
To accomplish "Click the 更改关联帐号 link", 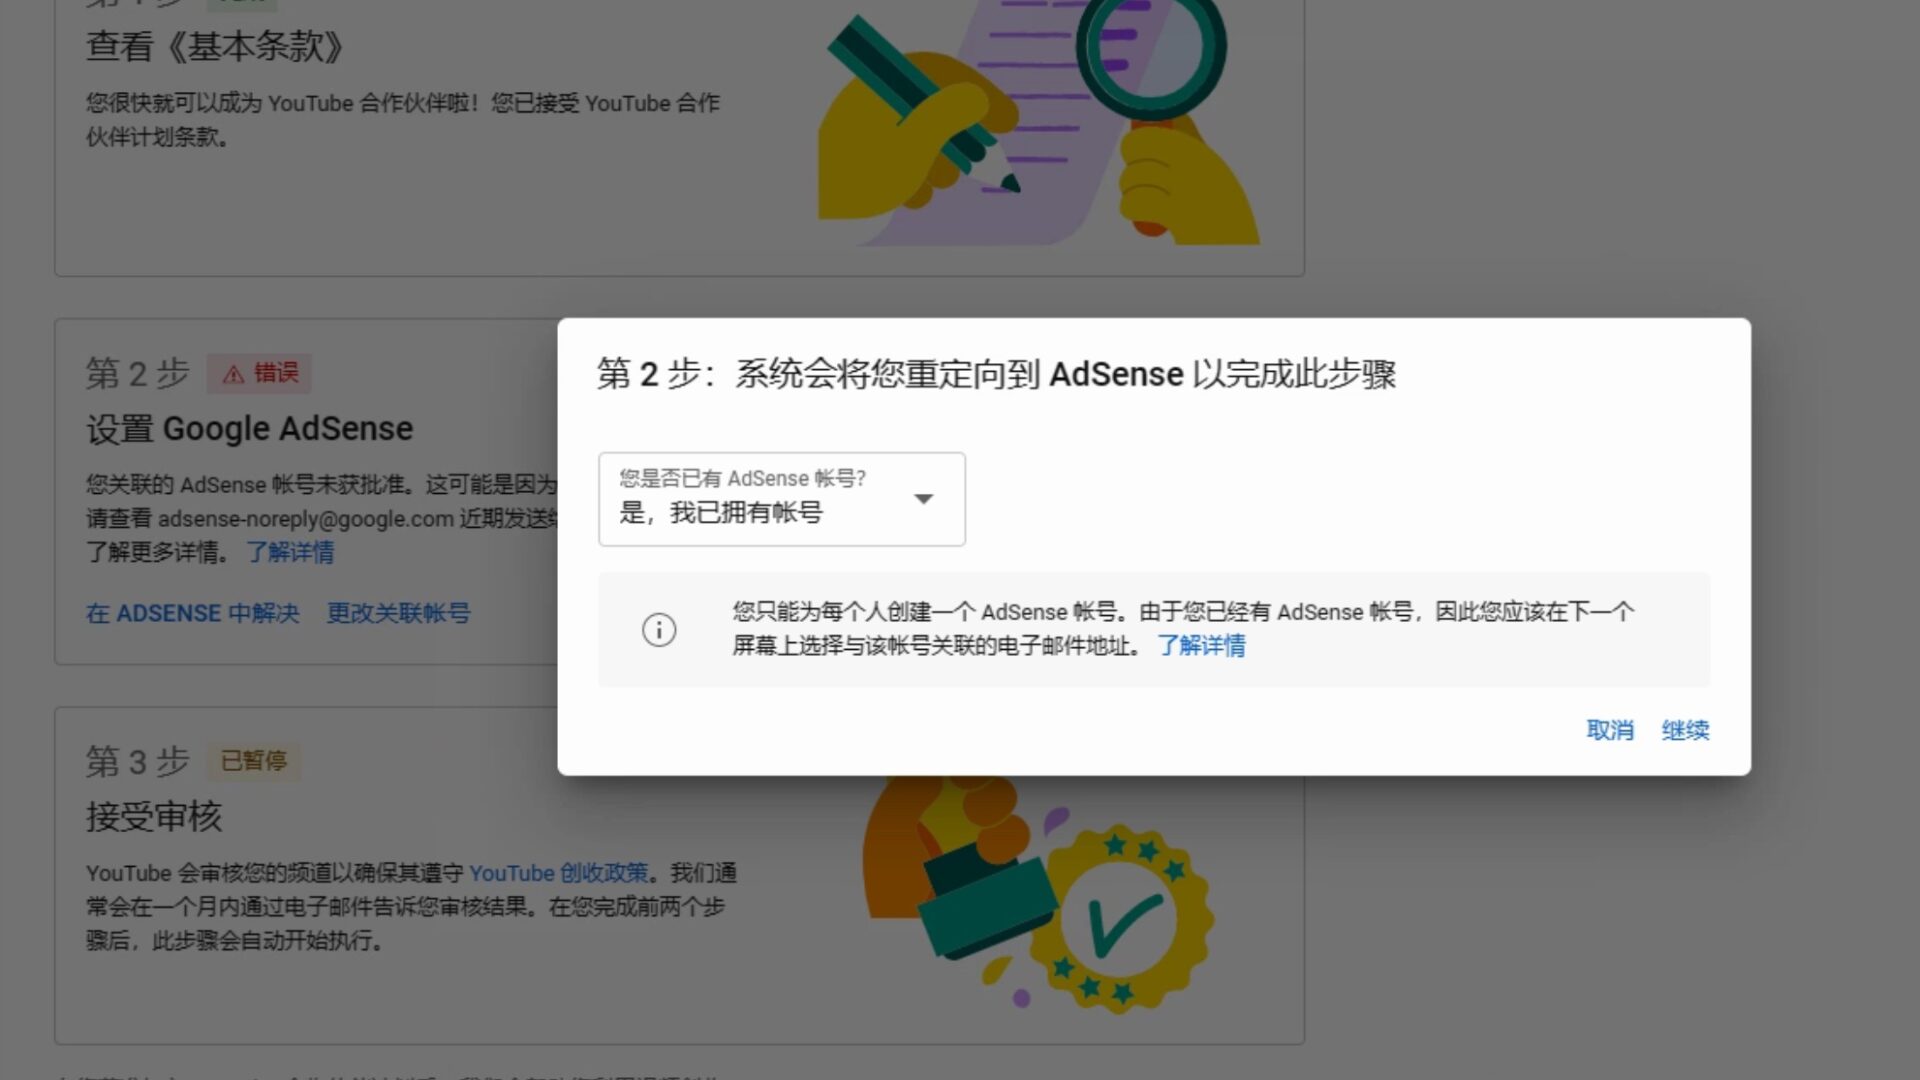I will click(x=398, y=613).
